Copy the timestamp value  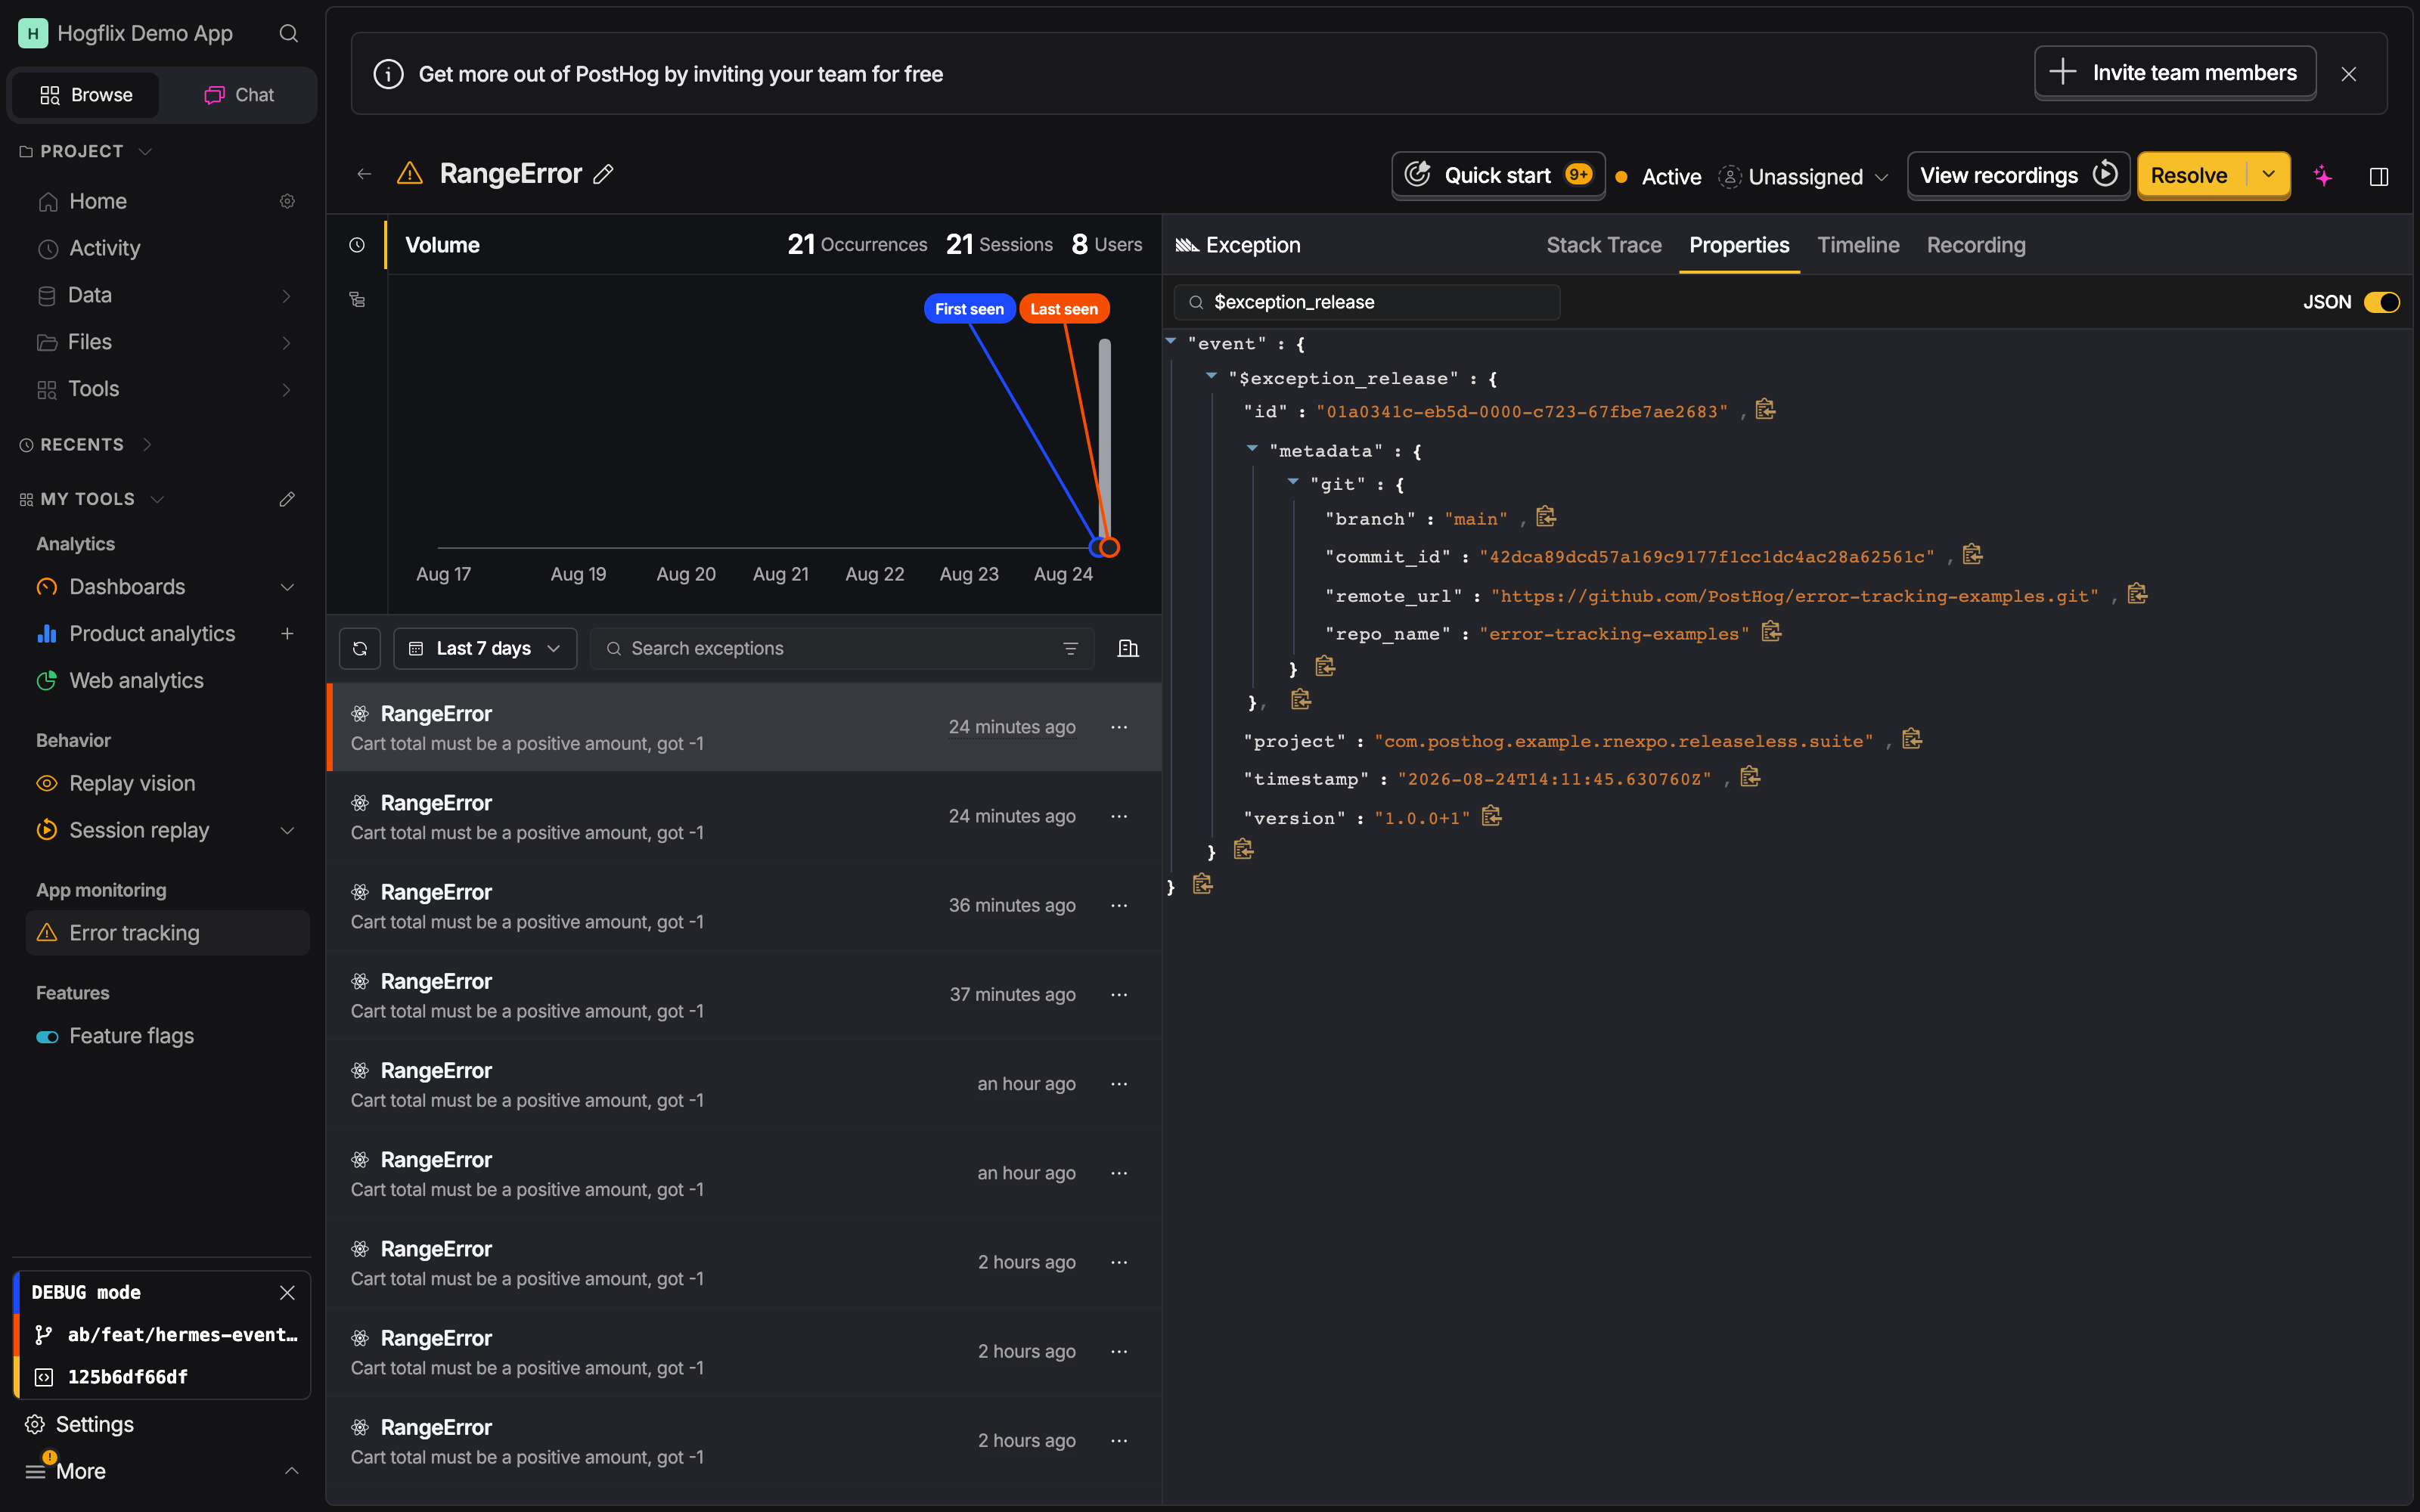[1750, 777]
